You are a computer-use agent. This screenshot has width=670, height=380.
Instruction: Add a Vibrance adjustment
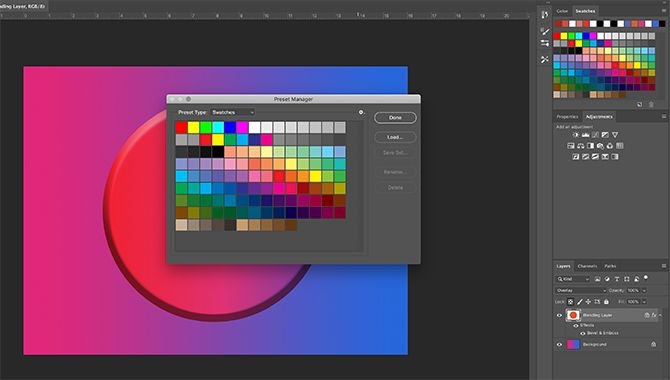coord(615,135)
